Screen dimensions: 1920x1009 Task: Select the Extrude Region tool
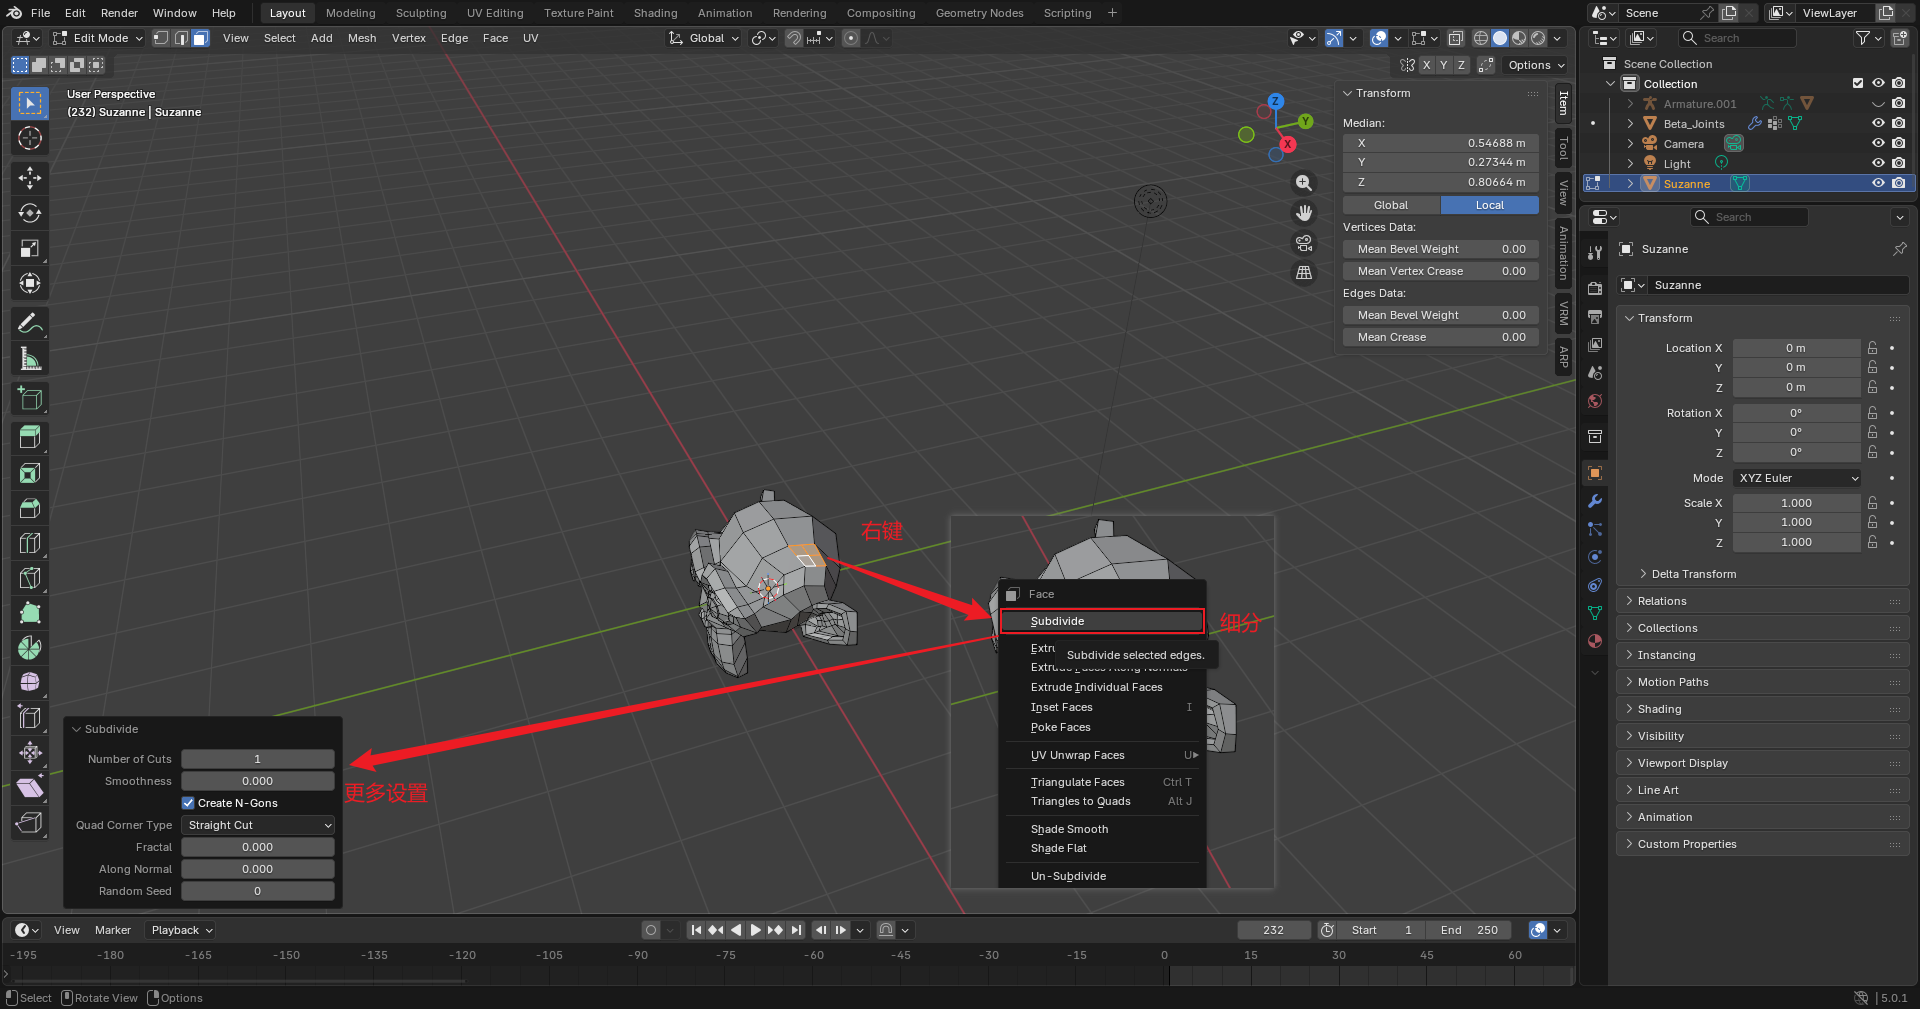[30, 437]
